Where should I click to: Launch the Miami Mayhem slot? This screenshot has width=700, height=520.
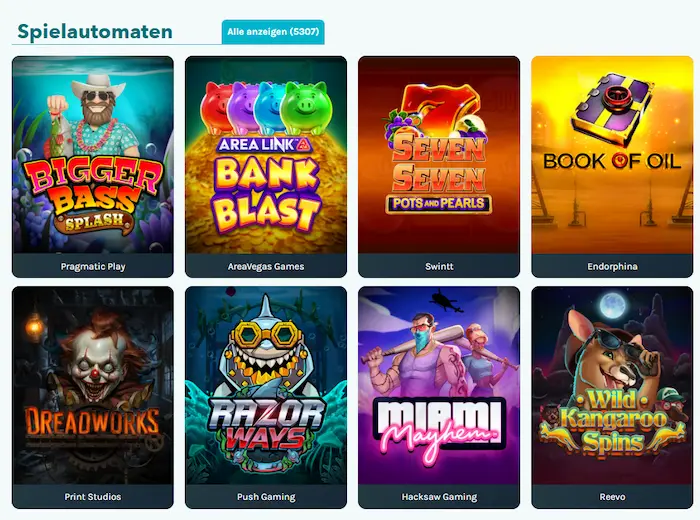(439, 385)
